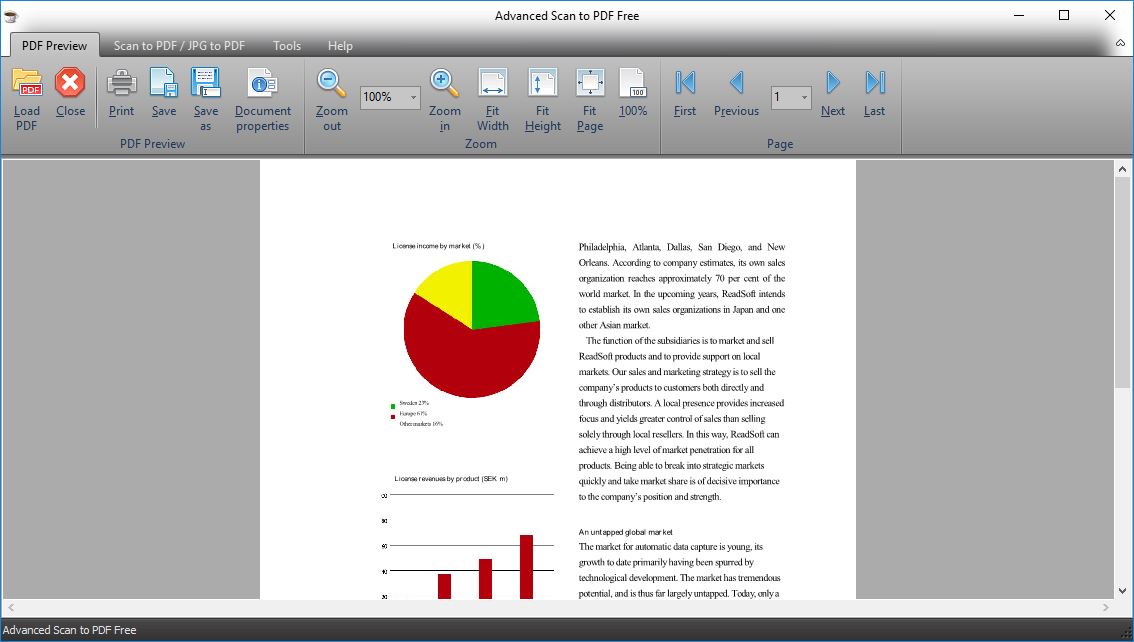1134x642 pixels.
Task: Close the current PDF with red X
Action: click(x=70, y=82)
